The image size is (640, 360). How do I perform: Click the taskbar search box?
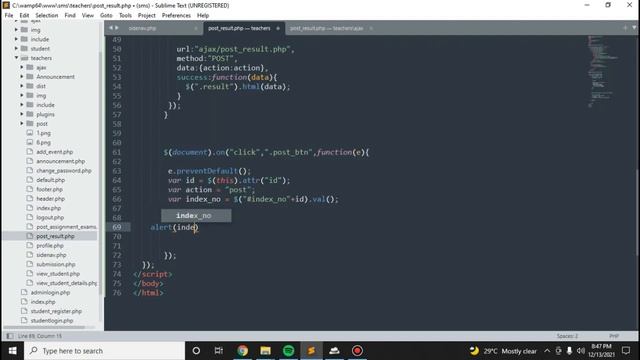coord(104,351)
